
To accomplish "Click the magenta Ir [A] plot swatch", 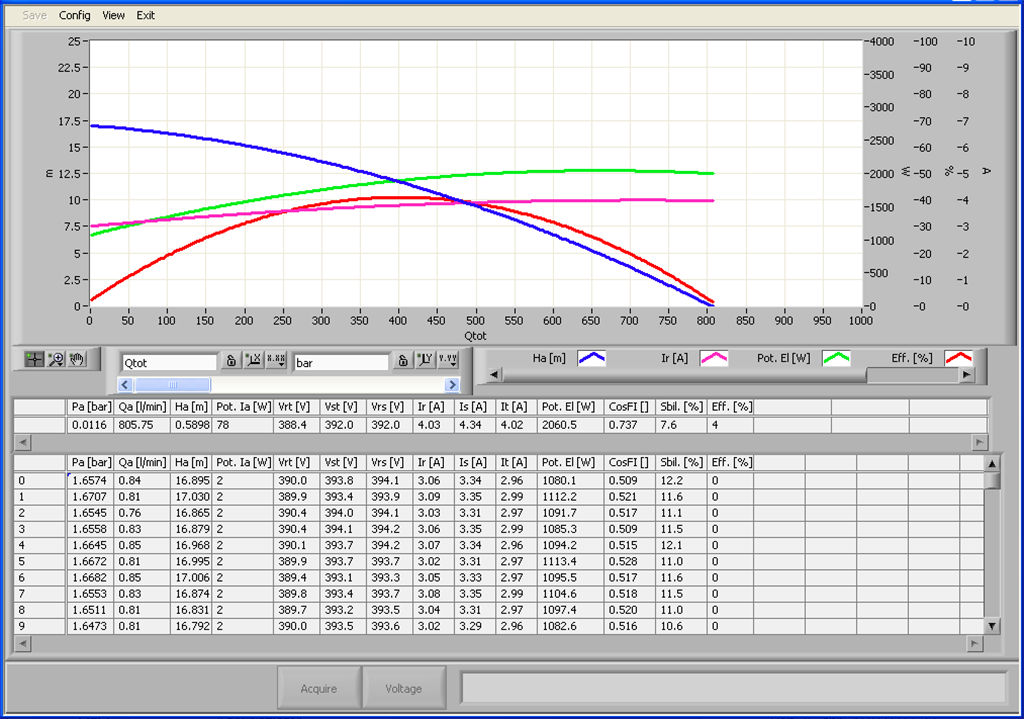I will (x=713, y=358).
